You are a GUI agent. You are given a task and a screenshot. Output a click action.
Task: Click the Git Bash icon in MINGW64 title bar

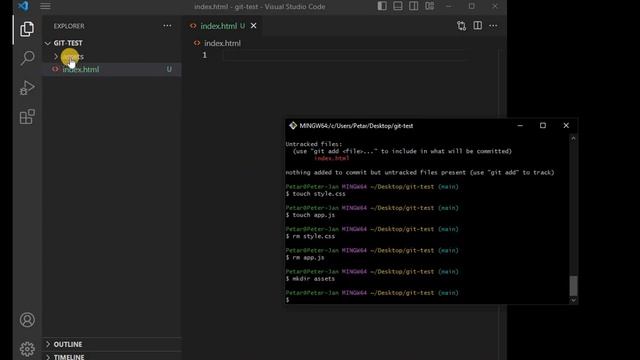(x=293, y=126)
